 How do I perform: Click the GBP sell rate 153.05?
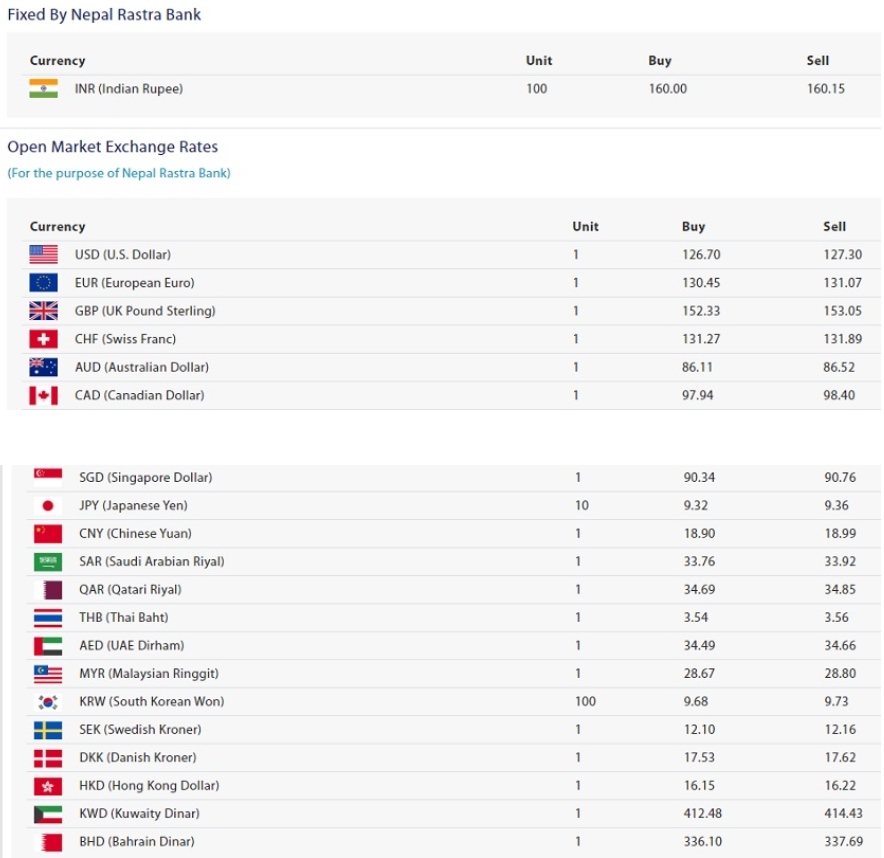(x=843, y=311)
